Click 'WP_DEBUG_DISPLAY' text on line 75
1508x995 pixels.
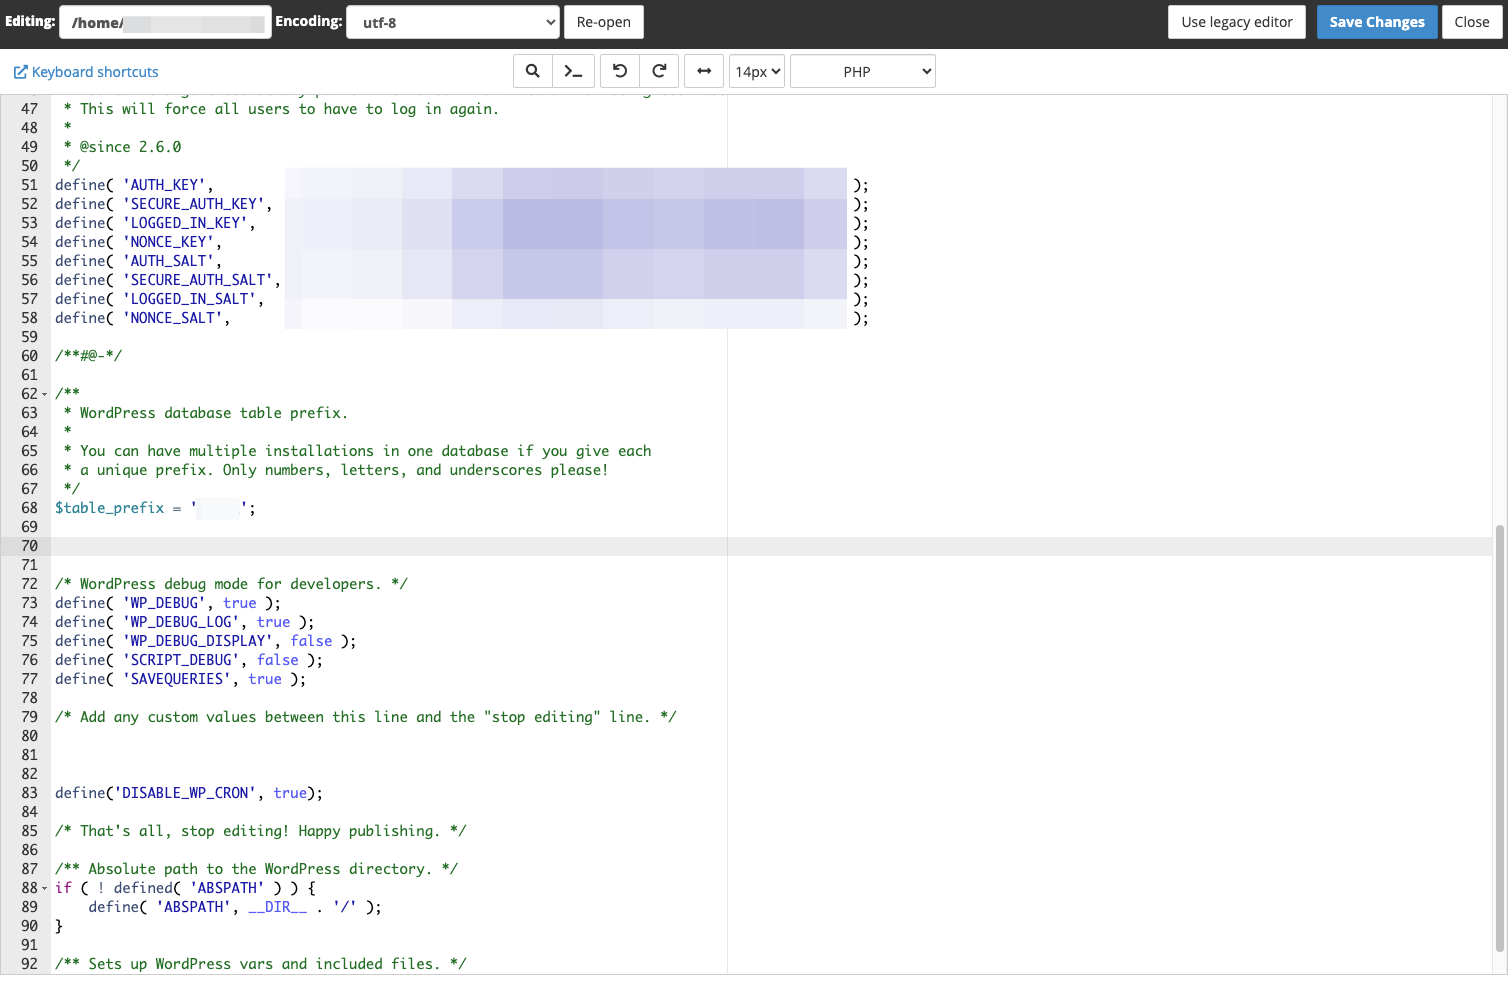(x=198, y=641)
